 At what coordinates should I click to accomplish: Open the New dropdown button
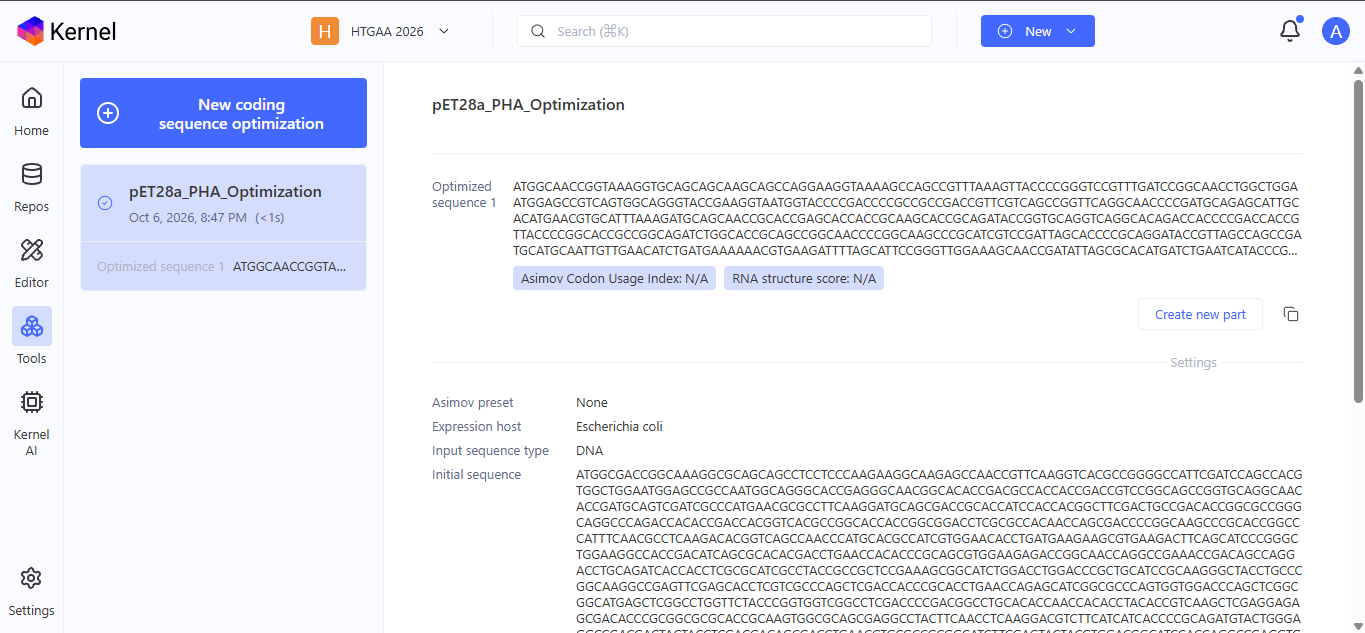click(1038, 31)
